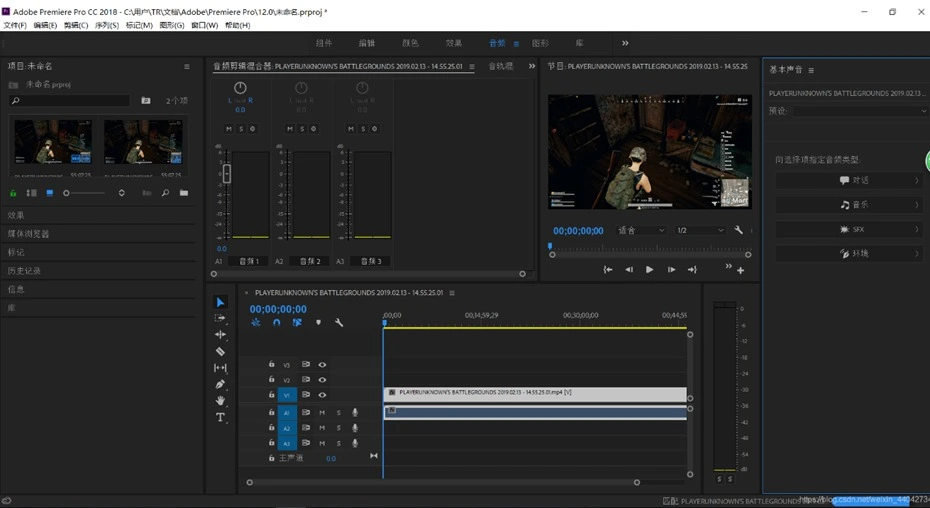Select the Pen tool
The width and height of the screenshot is (930, 508).
pos(220,384)
